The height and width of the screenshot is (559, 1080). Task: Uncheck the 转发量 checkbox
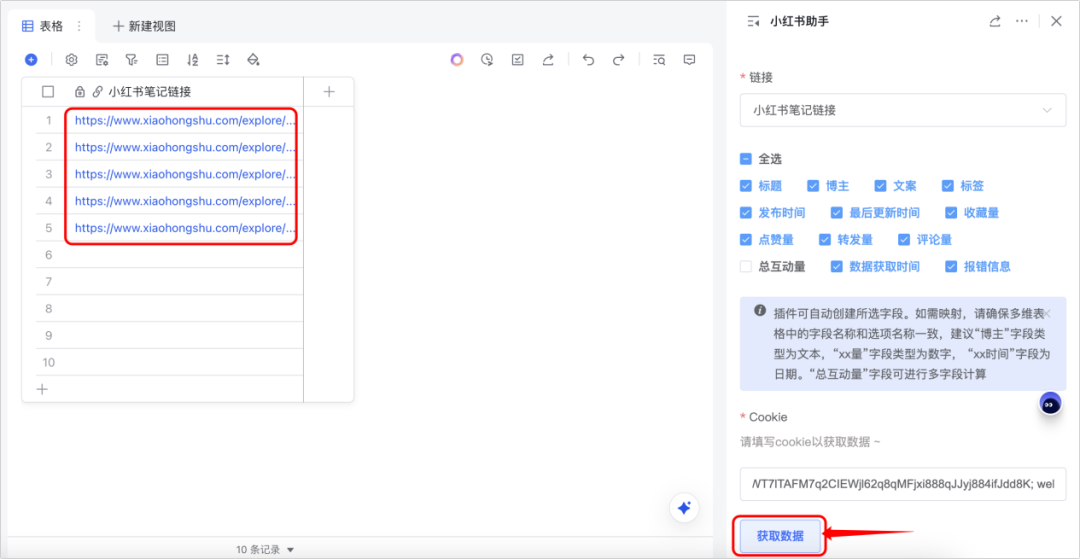click(824, 240)
